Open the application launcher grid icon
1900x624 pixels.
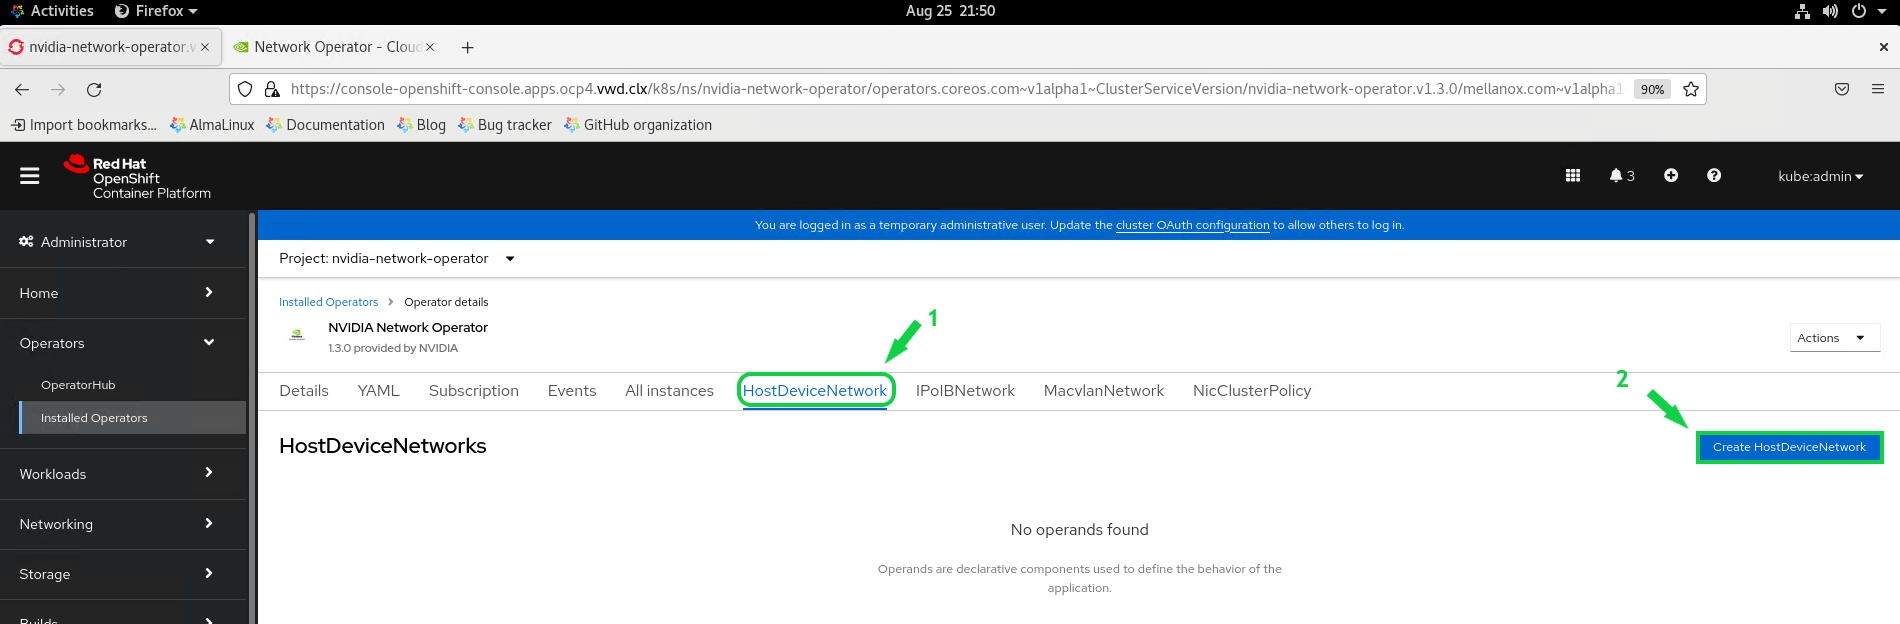point(1573,176)
